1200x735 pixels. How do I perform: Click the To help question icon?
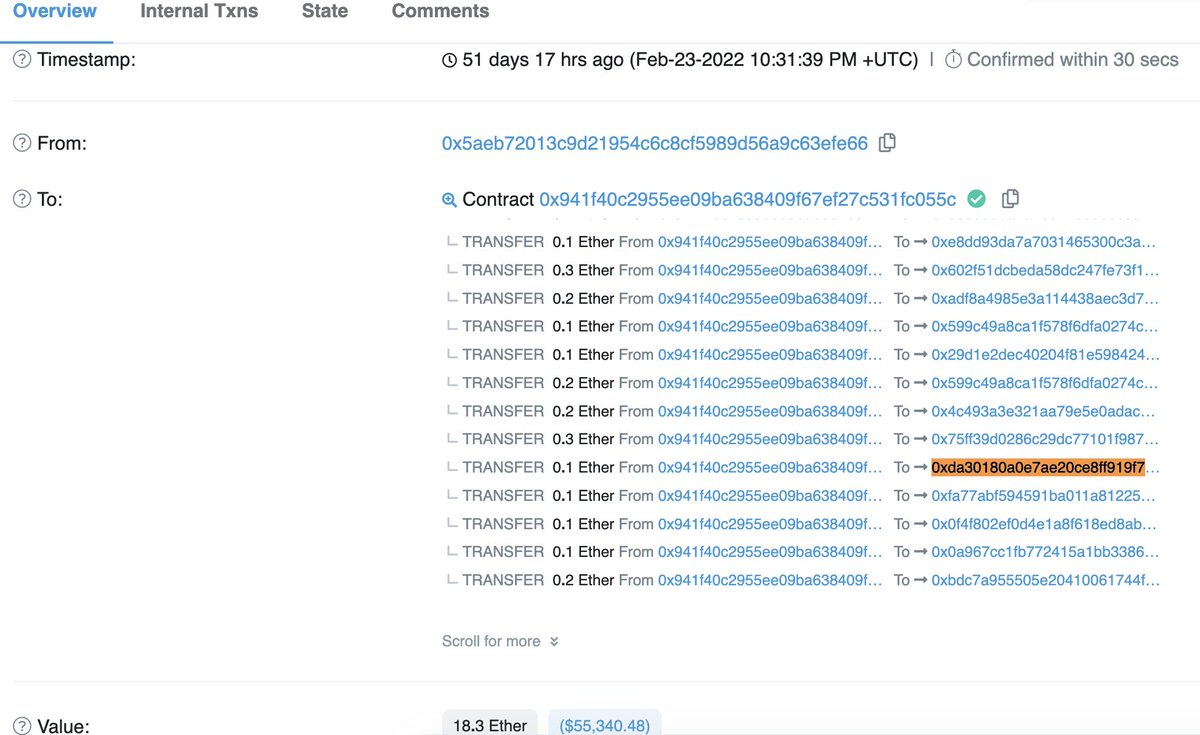click(x=22, y=200)
